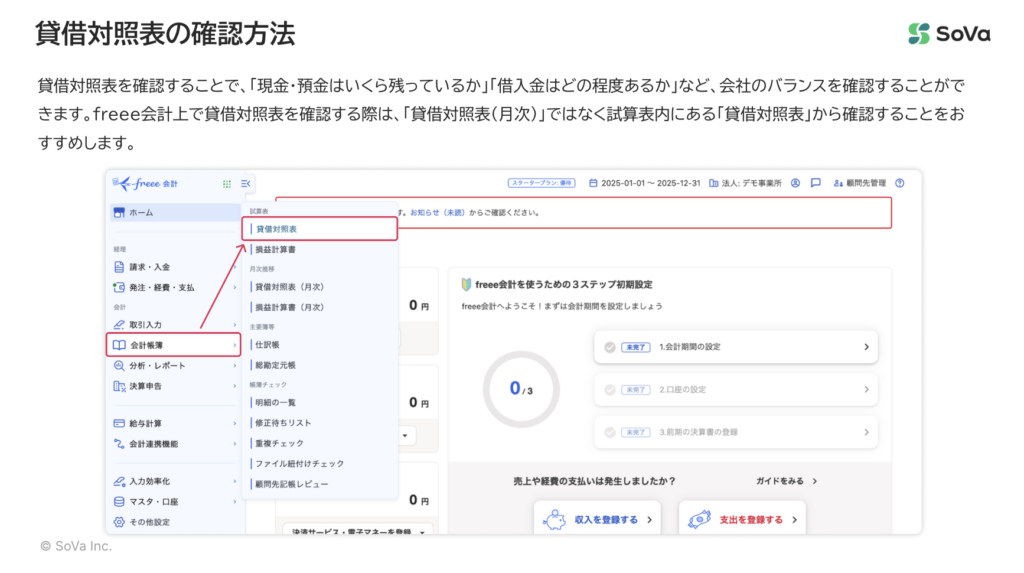The height and width of the screenshot is (573, 1024).
Task: Open the chat message icon in header
Action: (816, 184)
